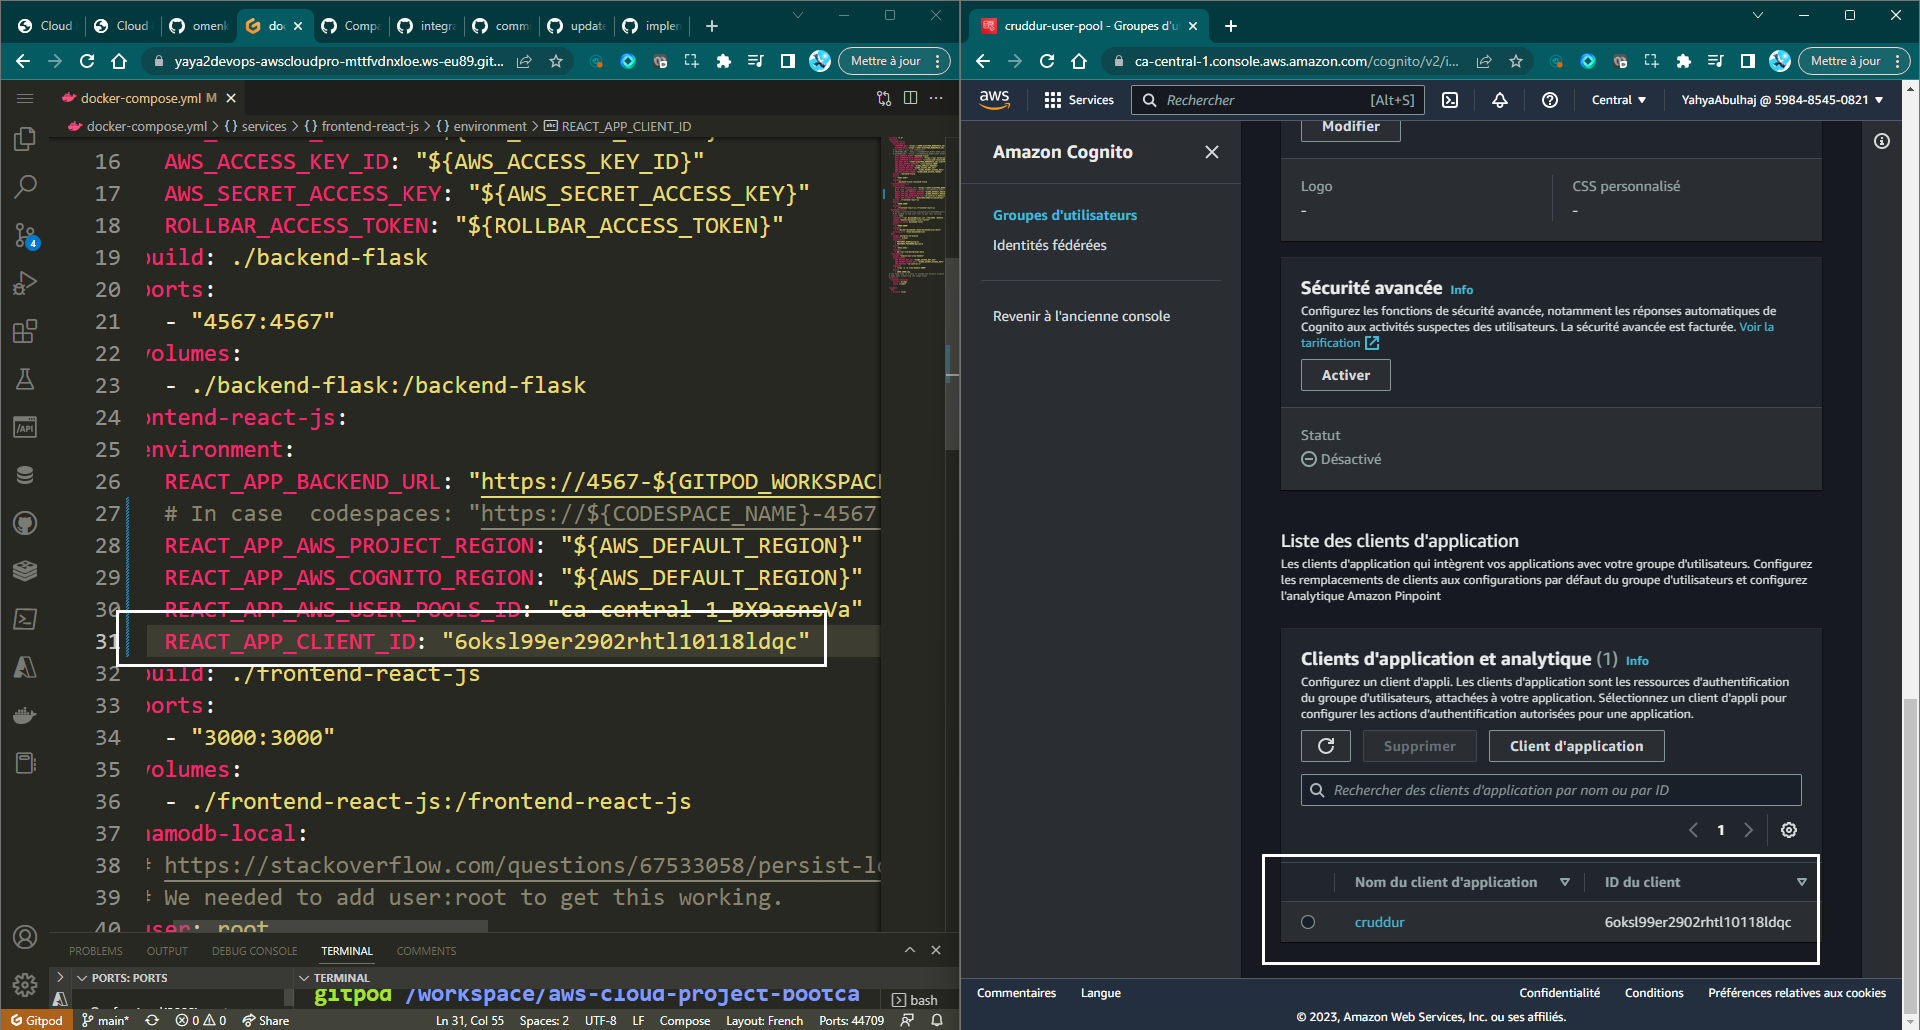
Task: Open the Central region dropdown
Action: tap(1618, 100)
